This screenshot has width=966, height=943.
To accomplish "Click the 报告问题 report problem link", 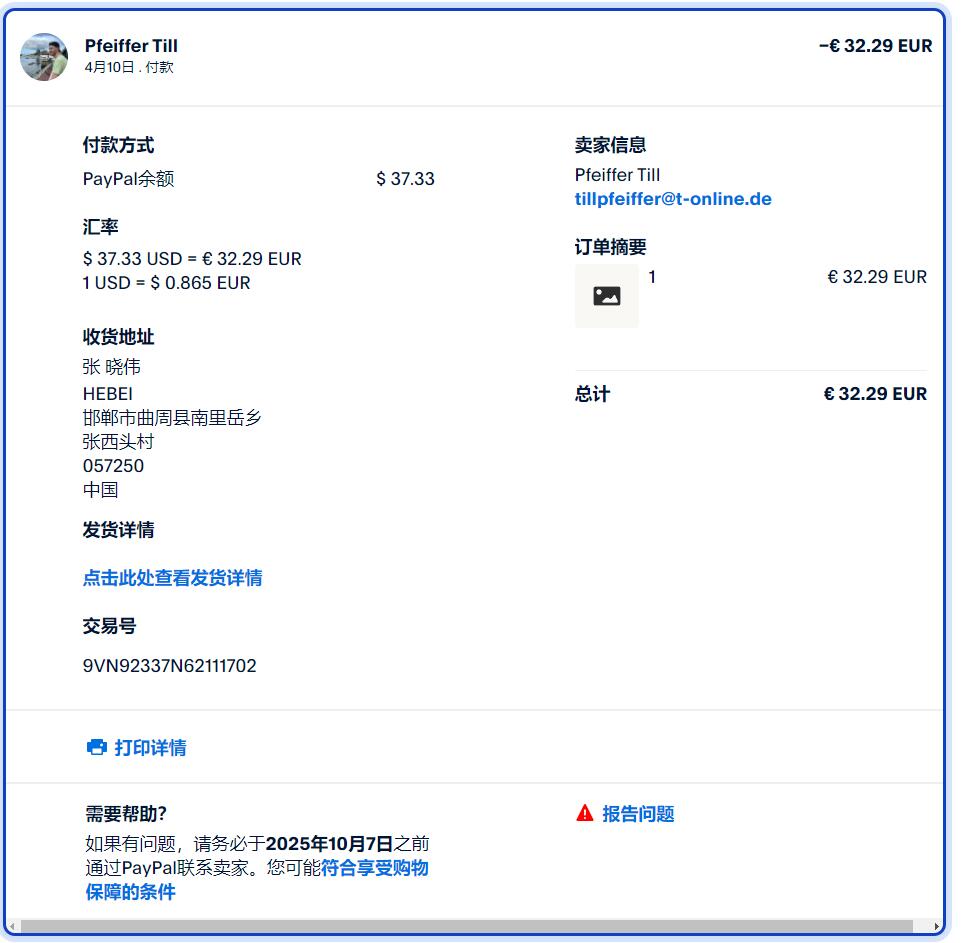I will click(x=638, y=814).
